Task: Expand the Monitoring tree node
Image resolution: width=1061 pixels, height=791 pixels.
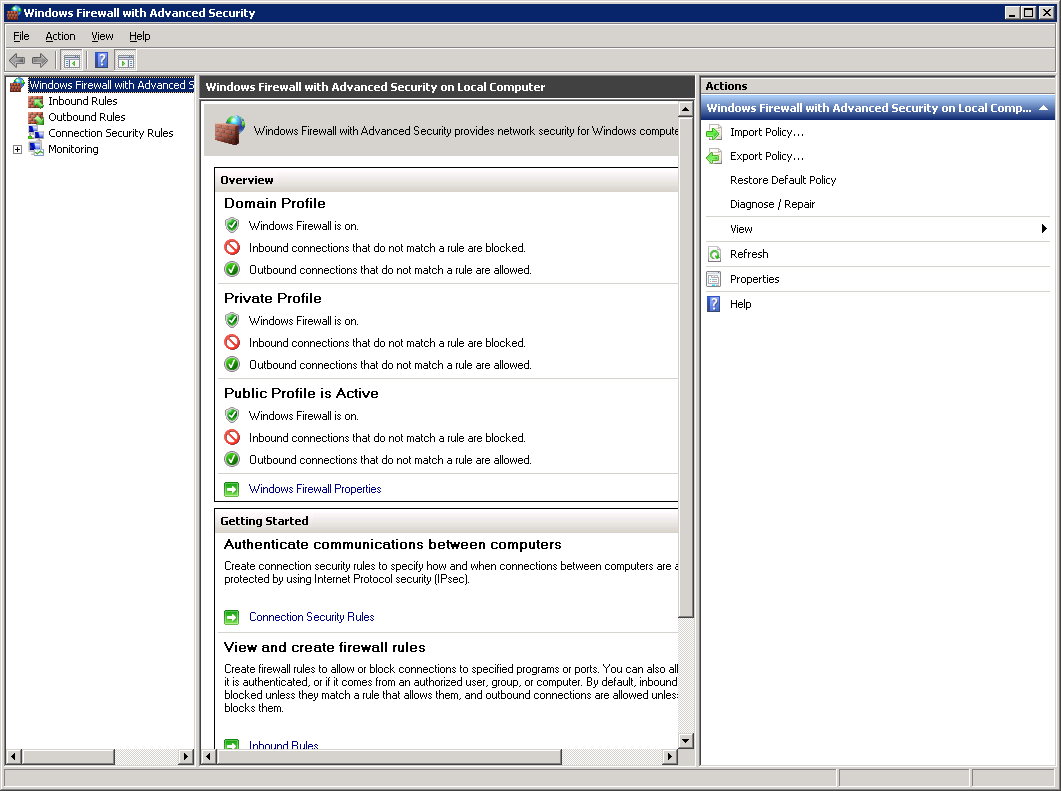Action: tap(18, 150)
